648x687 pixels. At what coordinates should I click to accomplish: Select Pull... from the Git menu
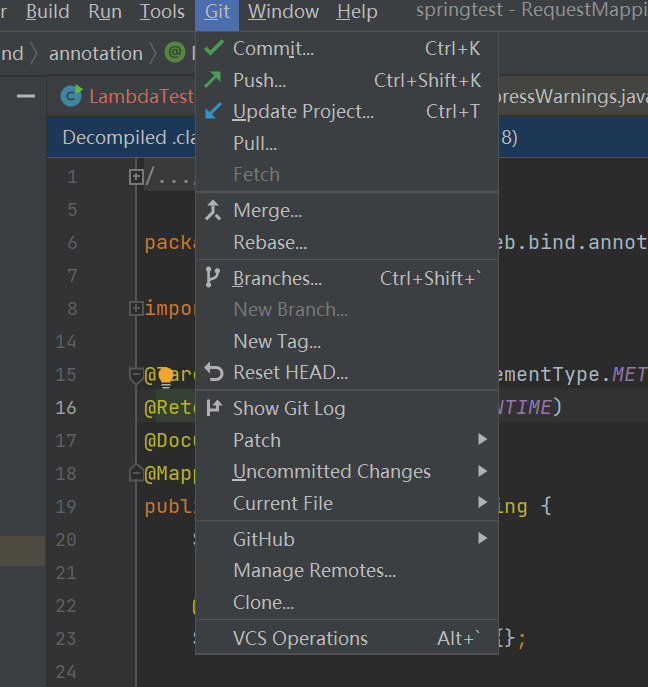click(x=255, y=143)
